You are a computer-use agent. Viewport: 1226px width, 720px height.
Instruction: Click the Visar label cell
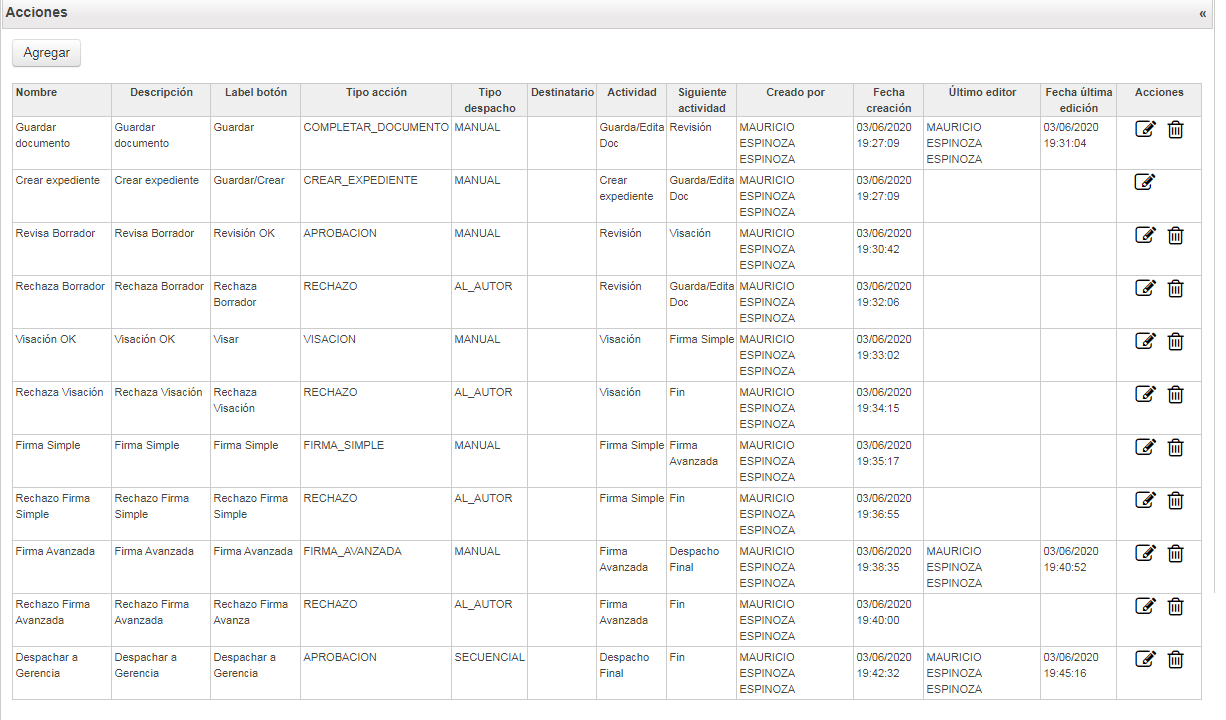255,355
